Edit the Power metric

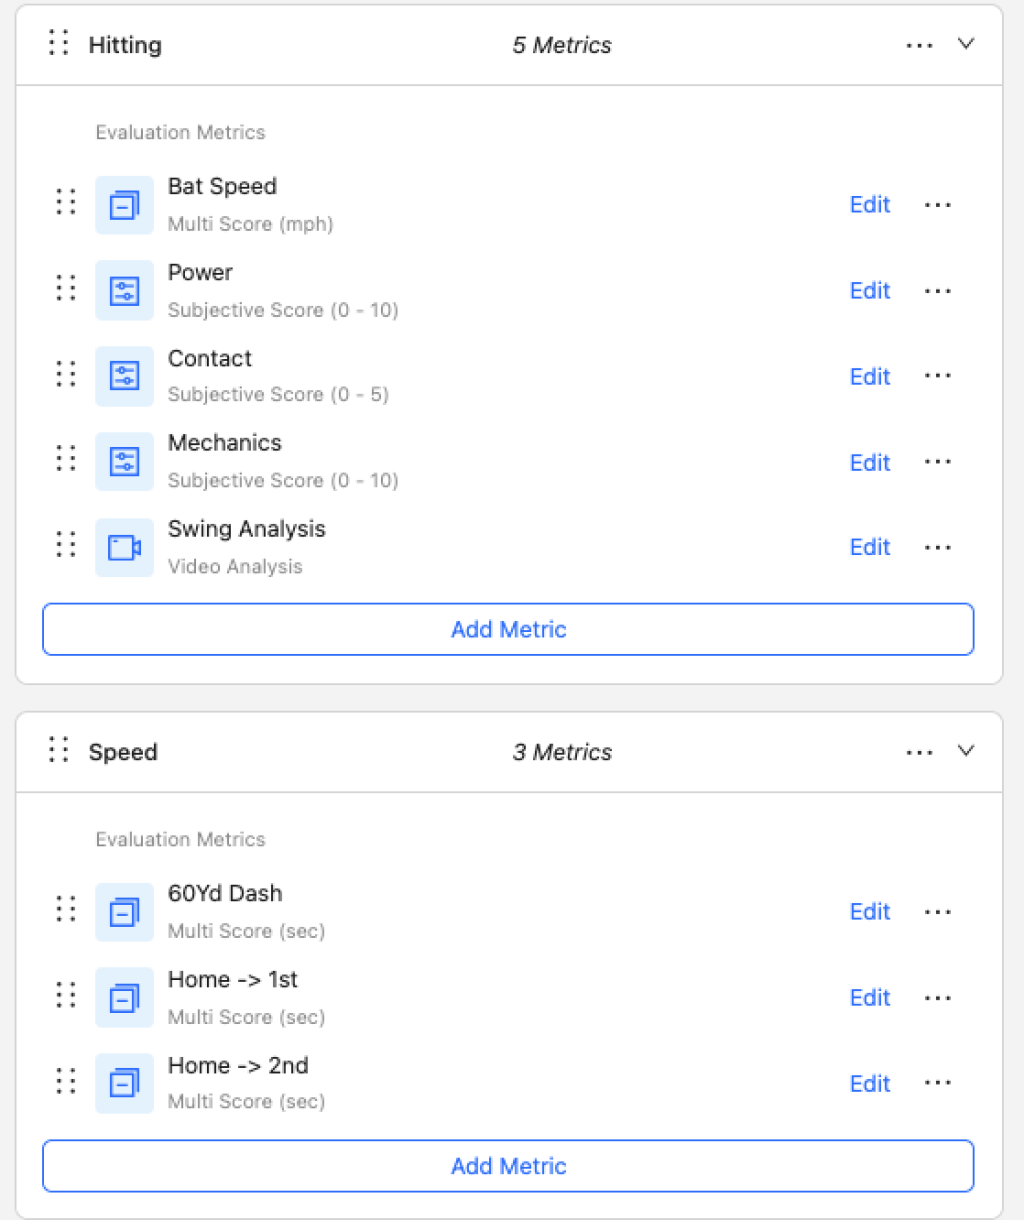(x=870, y=291)
